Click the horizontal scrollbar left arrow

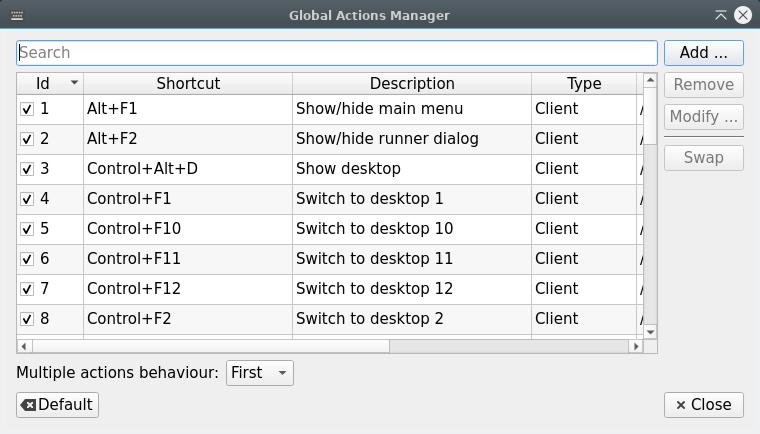tap(24, 346)
